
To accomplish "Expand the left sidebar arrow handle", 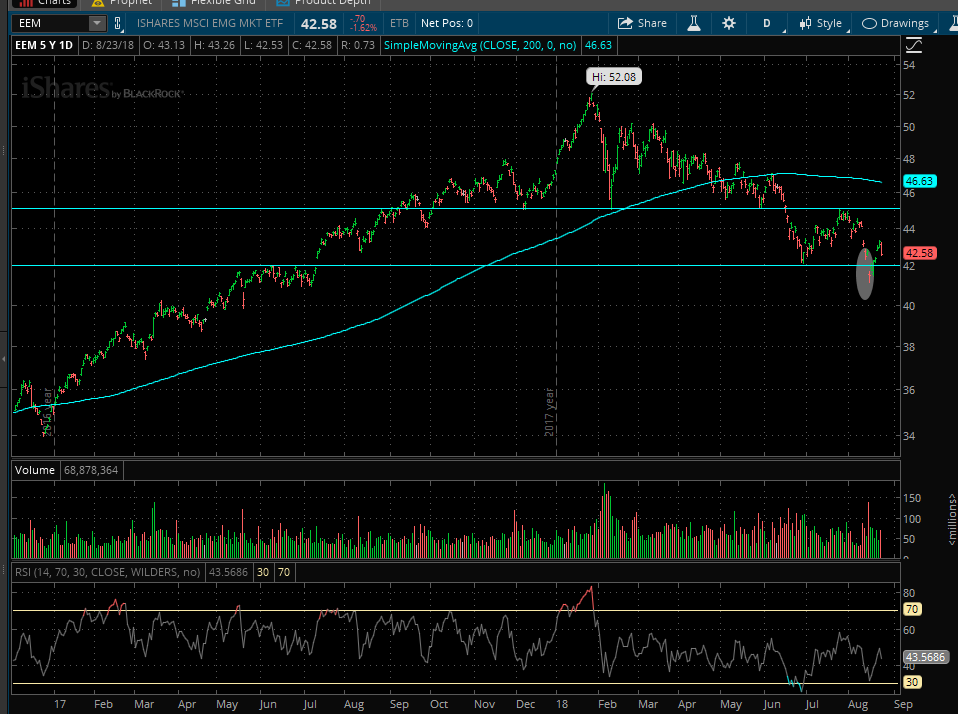I will [4, 359].
